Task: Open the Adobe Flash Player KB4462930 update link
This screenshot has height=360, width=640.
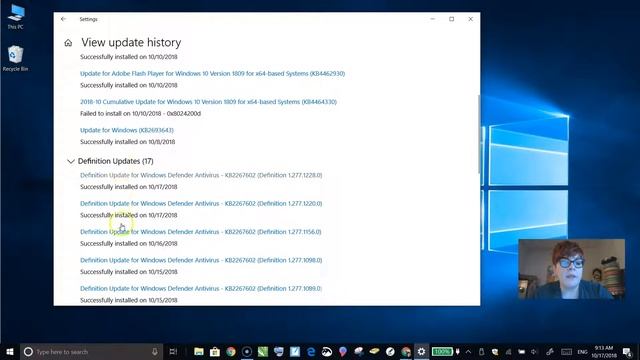Action: pyautogui.click(x=213, y=73)
